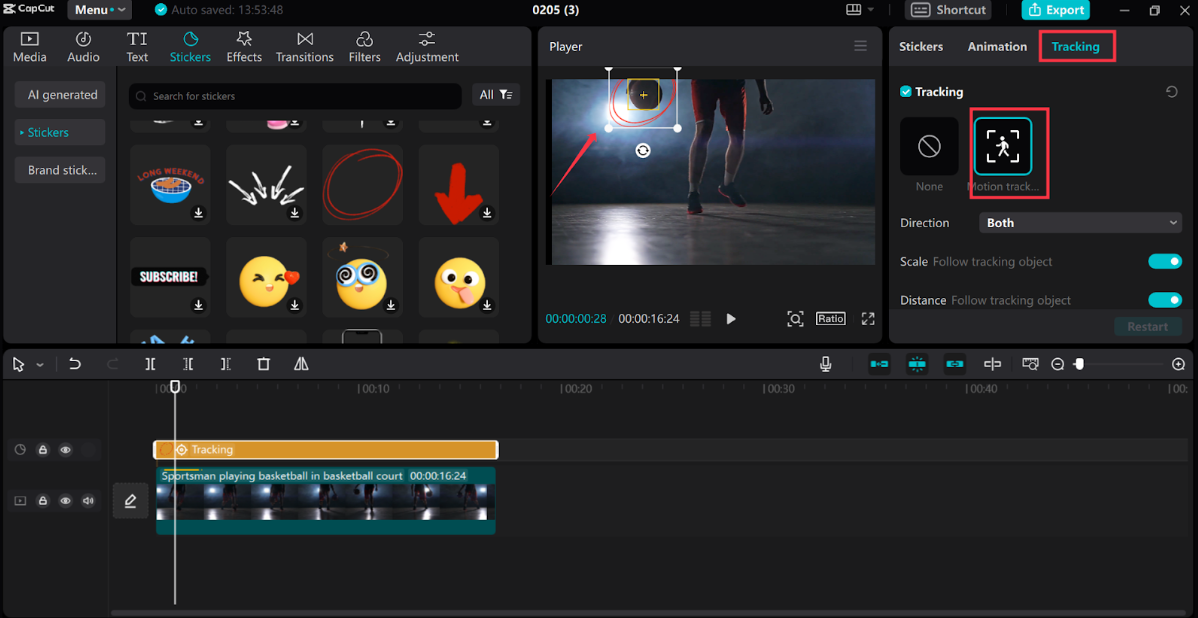Viewport: 1198px width, 618px height.
Task: Open the Transitions tab
Action: pyautogui.click(x=305, y=47)
